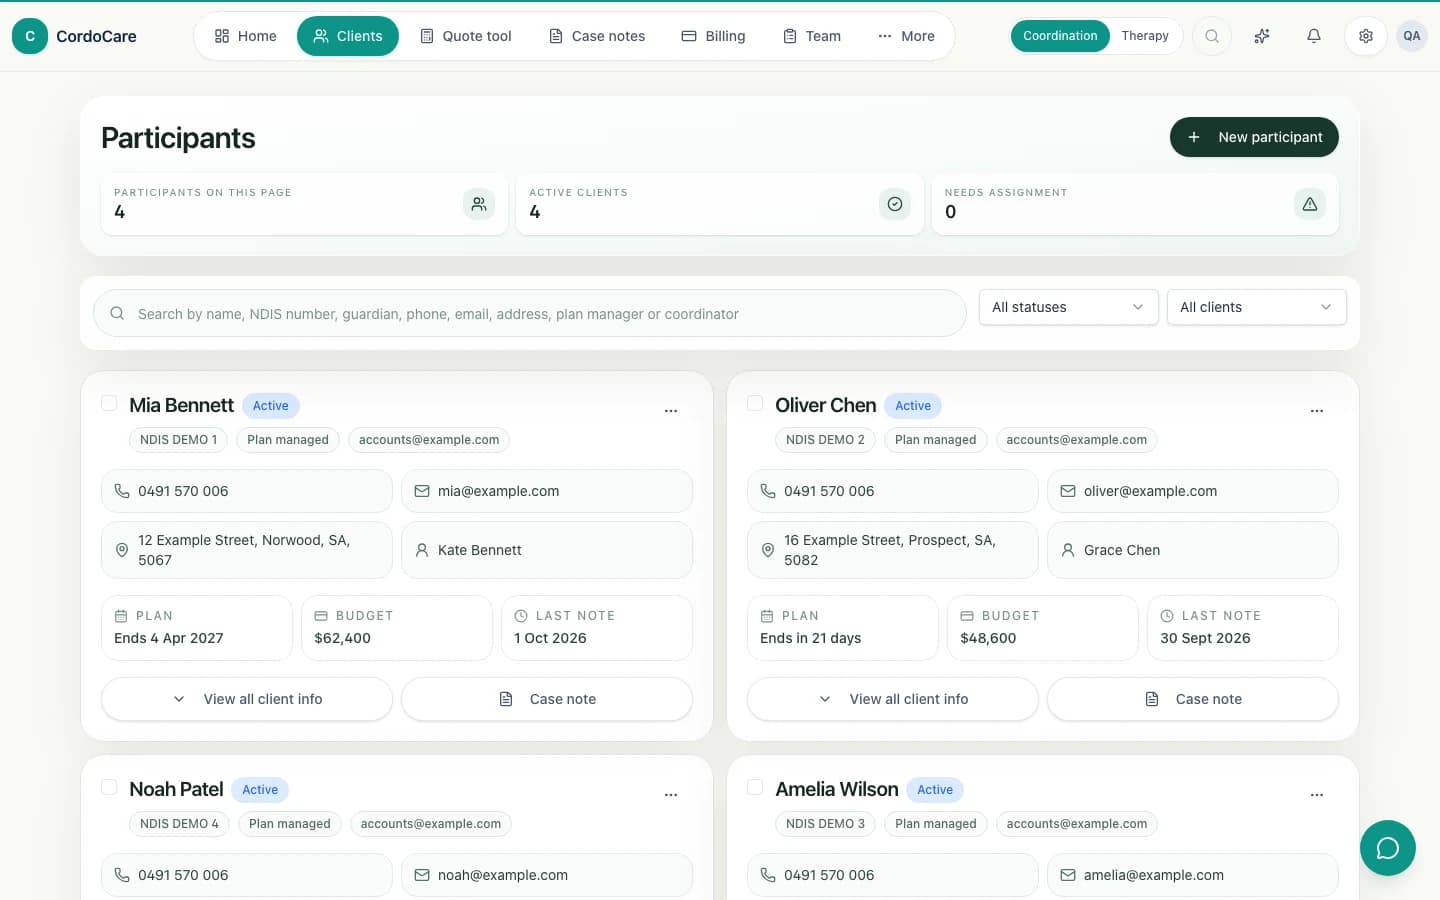
Task: Open the Team tab
Action: tap(811, 36)
